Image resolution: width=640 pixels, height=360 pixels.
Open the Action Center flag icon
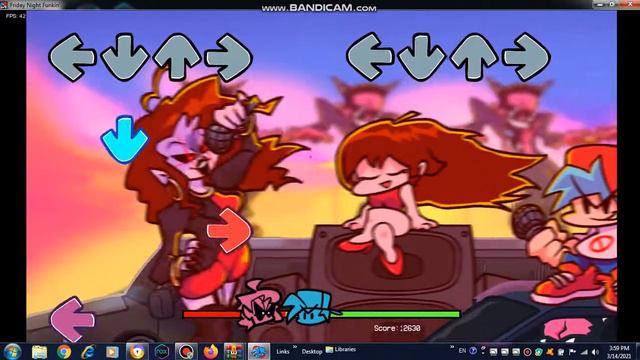[573, 352]
